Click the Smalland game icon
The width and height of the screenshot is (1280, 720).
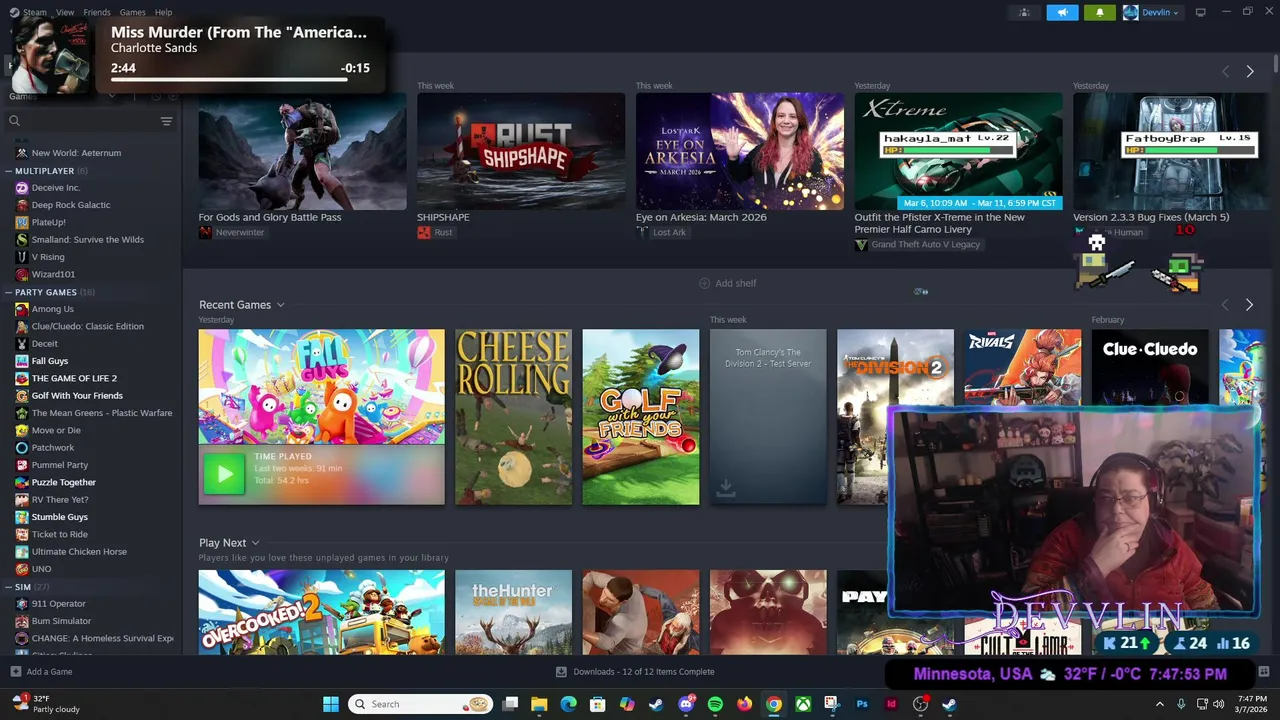[22, 239]
